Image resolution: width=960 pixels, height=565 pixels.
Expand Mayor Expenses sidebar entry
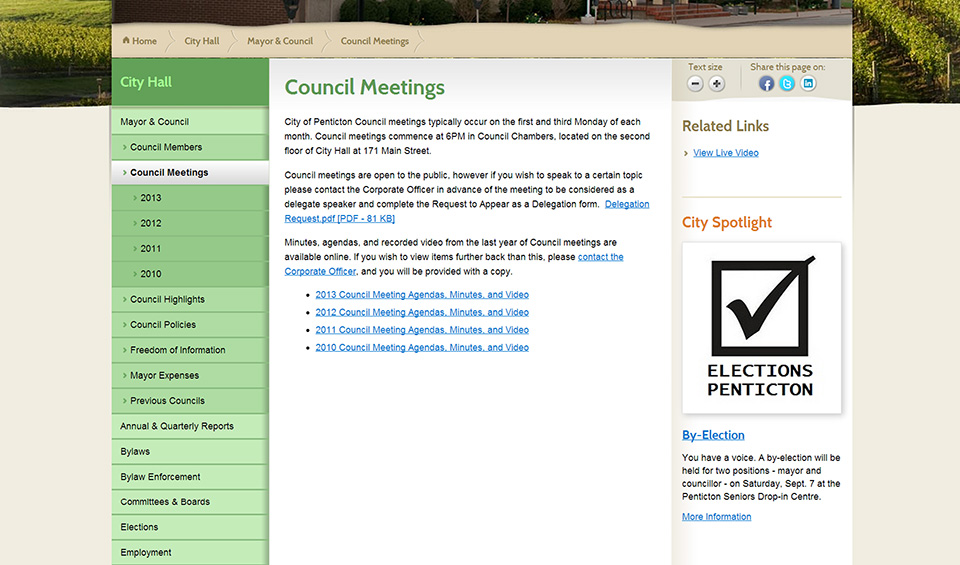[164, 375]
